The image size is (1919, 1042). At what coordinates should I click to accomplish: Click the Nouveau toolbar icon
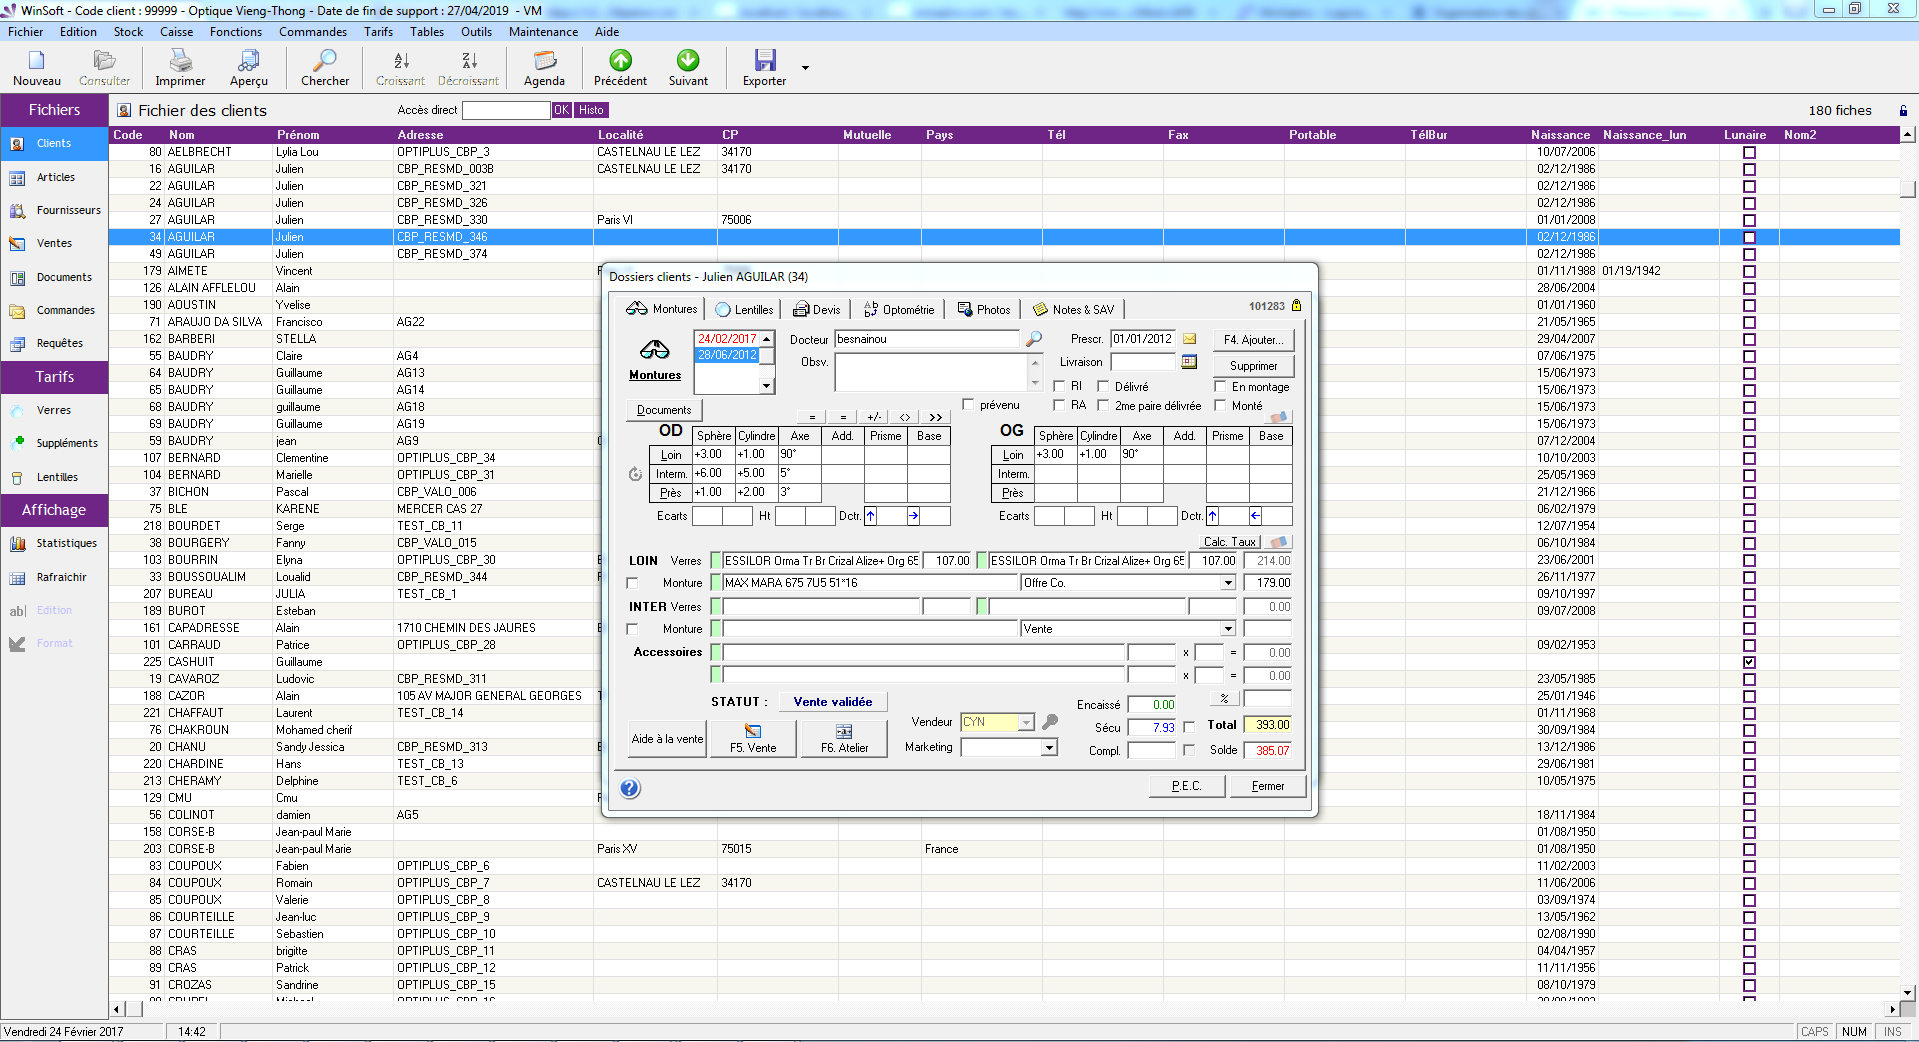(x=37, y=61)
